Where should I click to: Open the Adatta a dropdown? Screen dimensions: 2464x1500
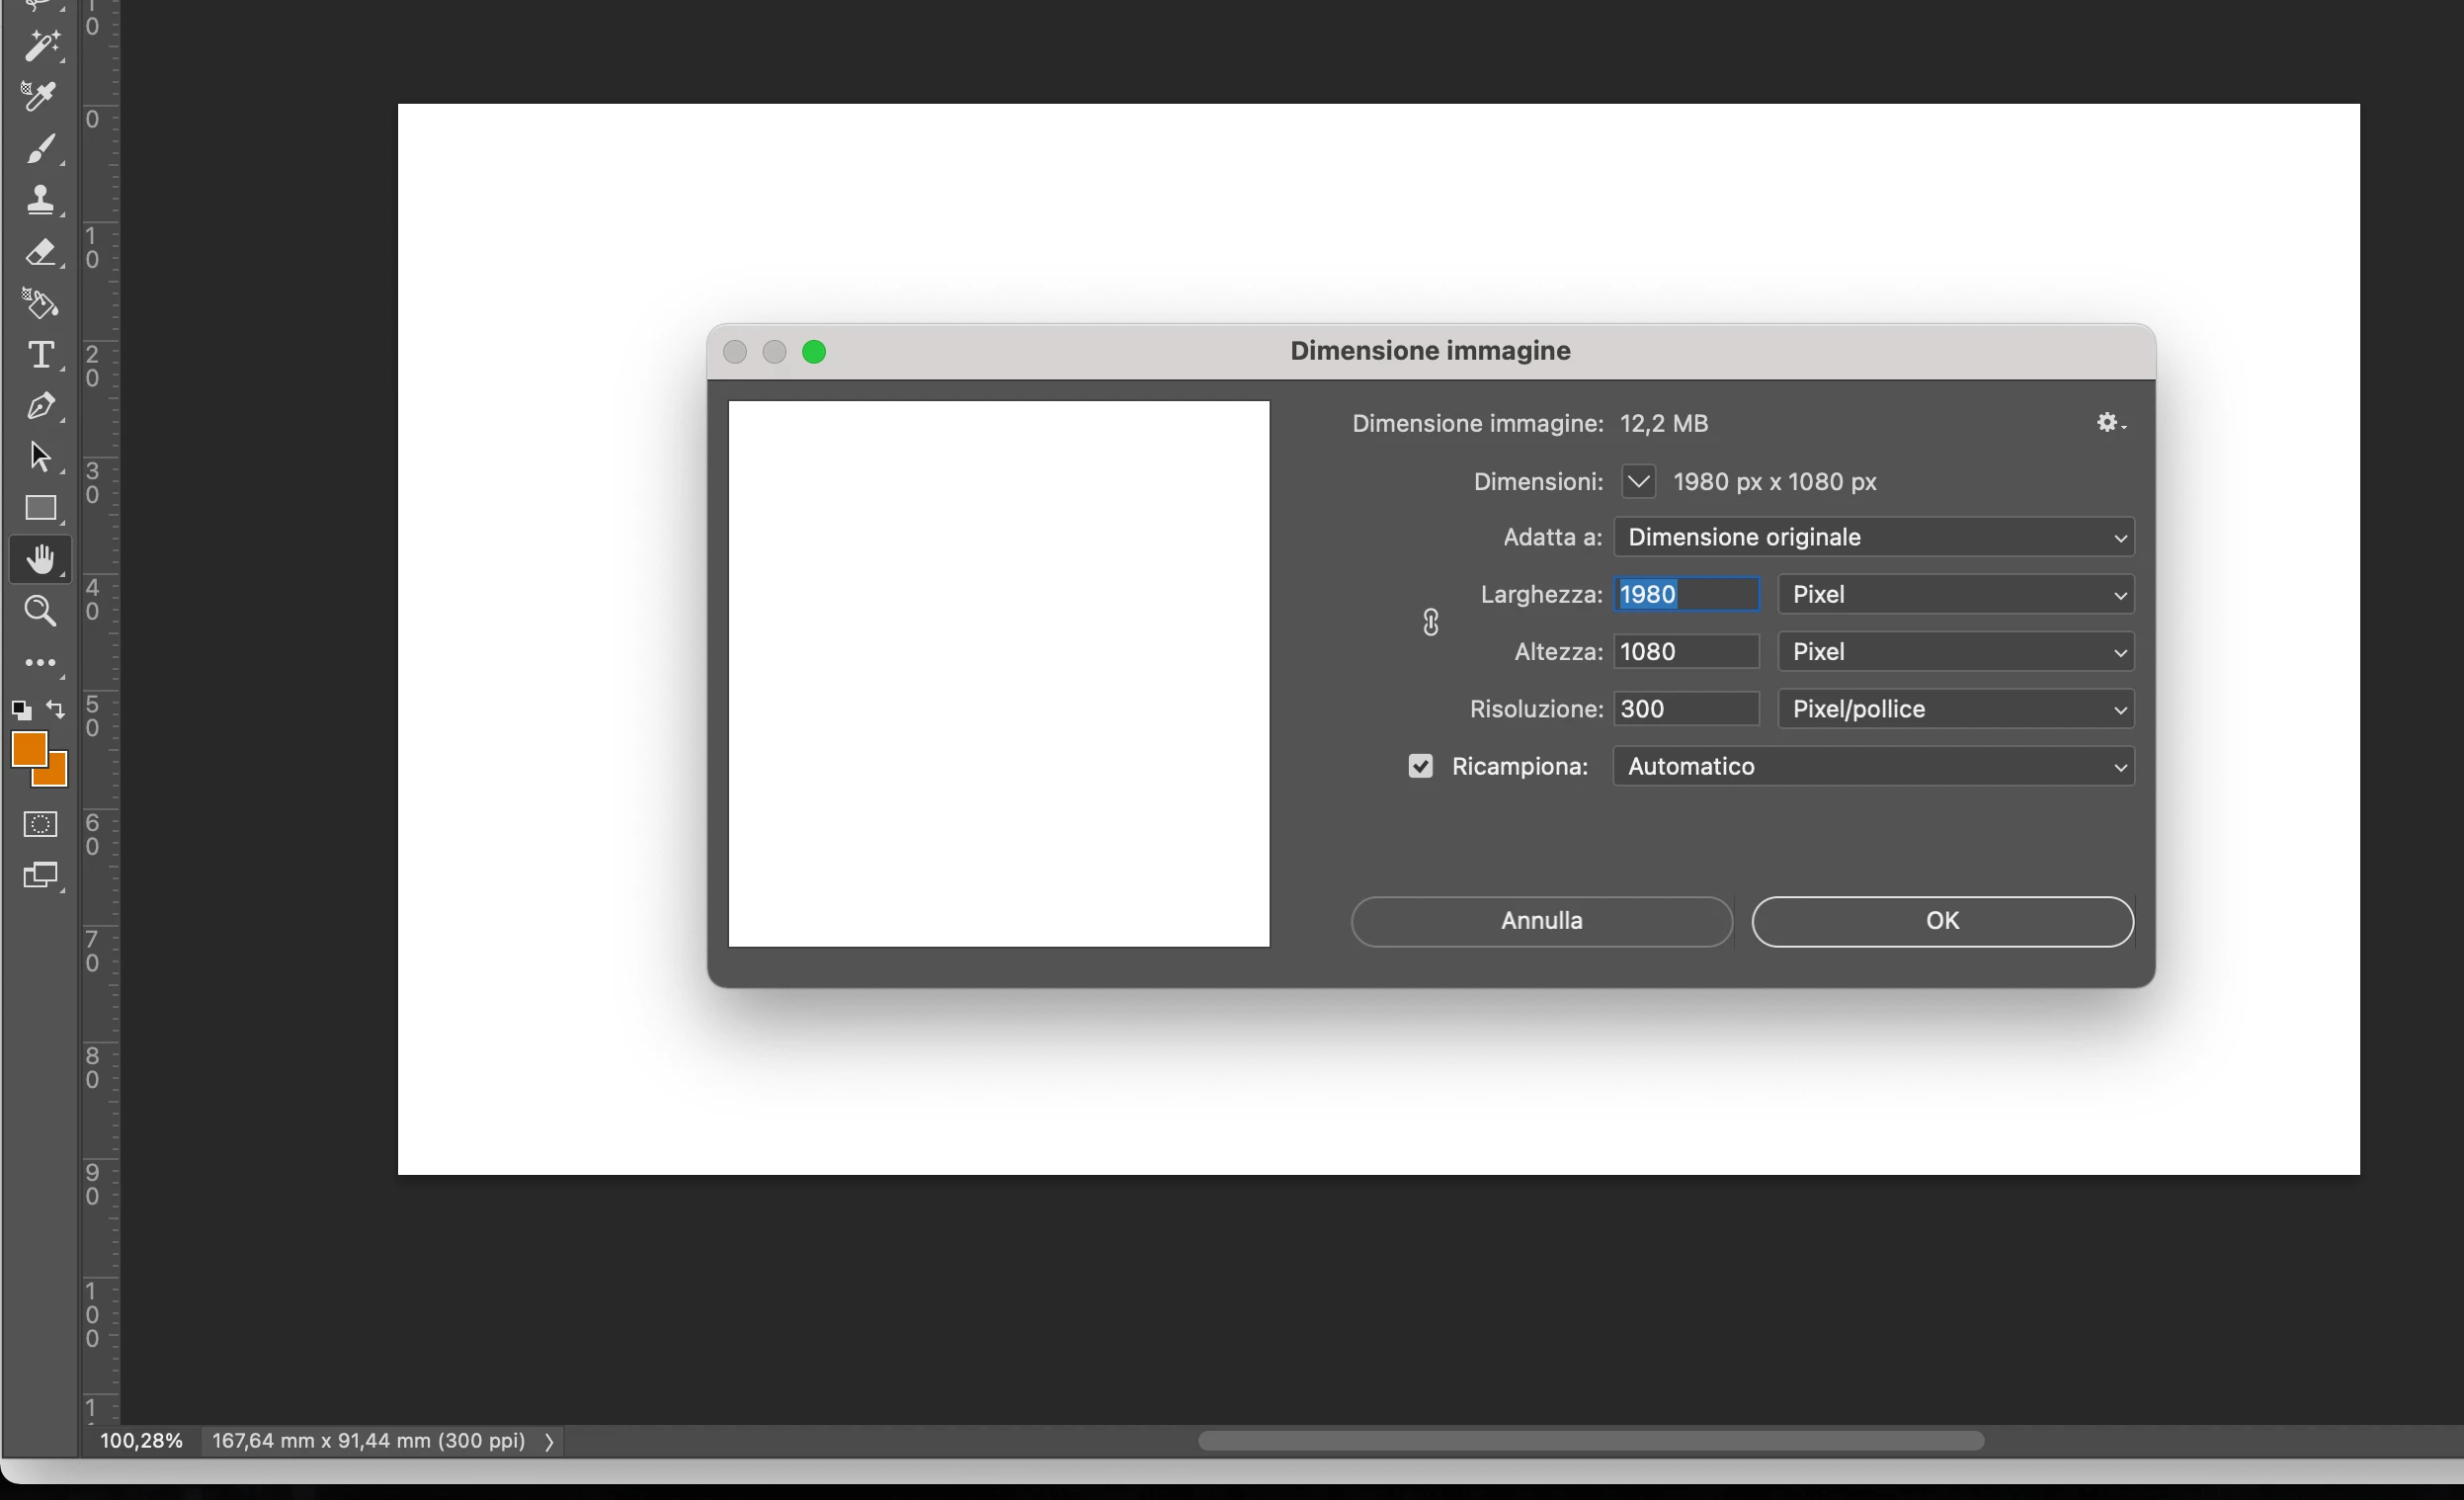tap(1873, 537)
